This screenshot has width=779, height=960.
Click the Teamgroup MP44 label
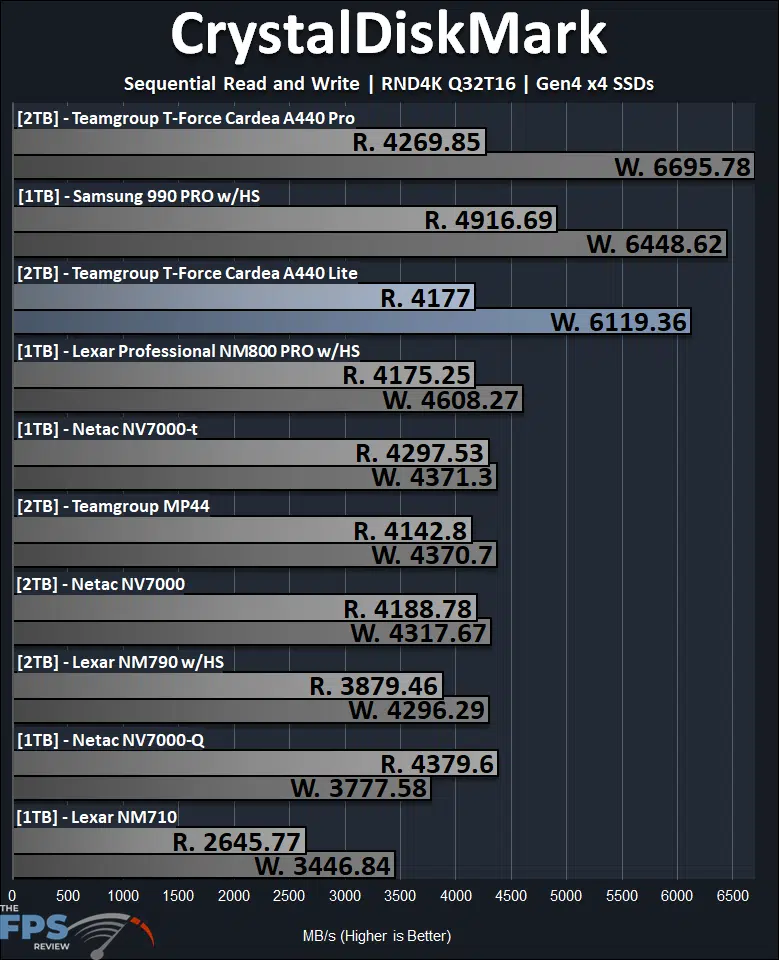click(x=113, y=506)
